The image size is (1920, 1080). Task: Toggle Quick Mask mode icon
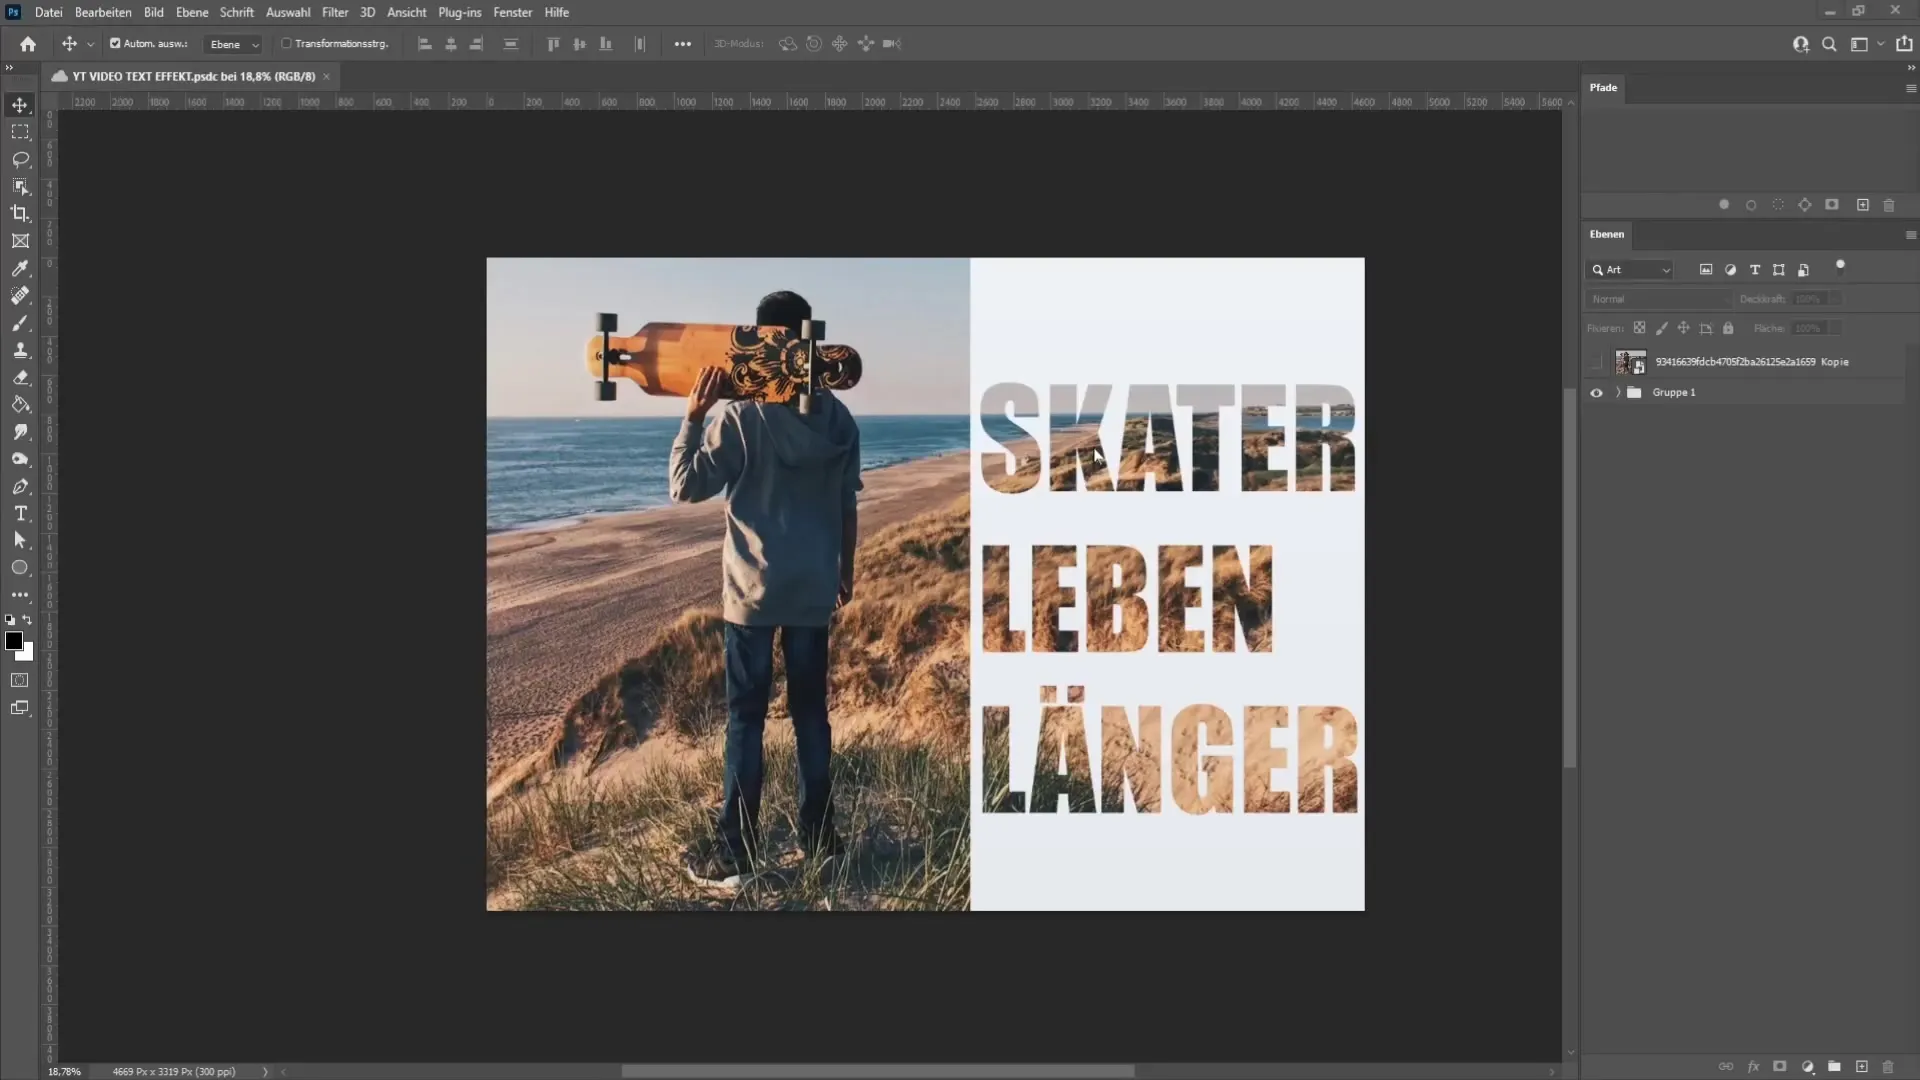[20, 680]
